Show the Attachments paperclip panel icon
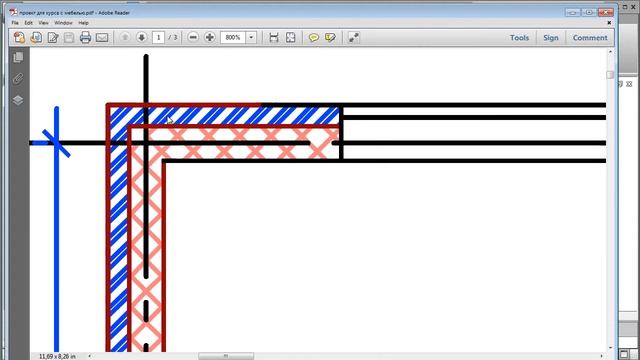This screenshot has width=640, height=360. tap(18, 78)
